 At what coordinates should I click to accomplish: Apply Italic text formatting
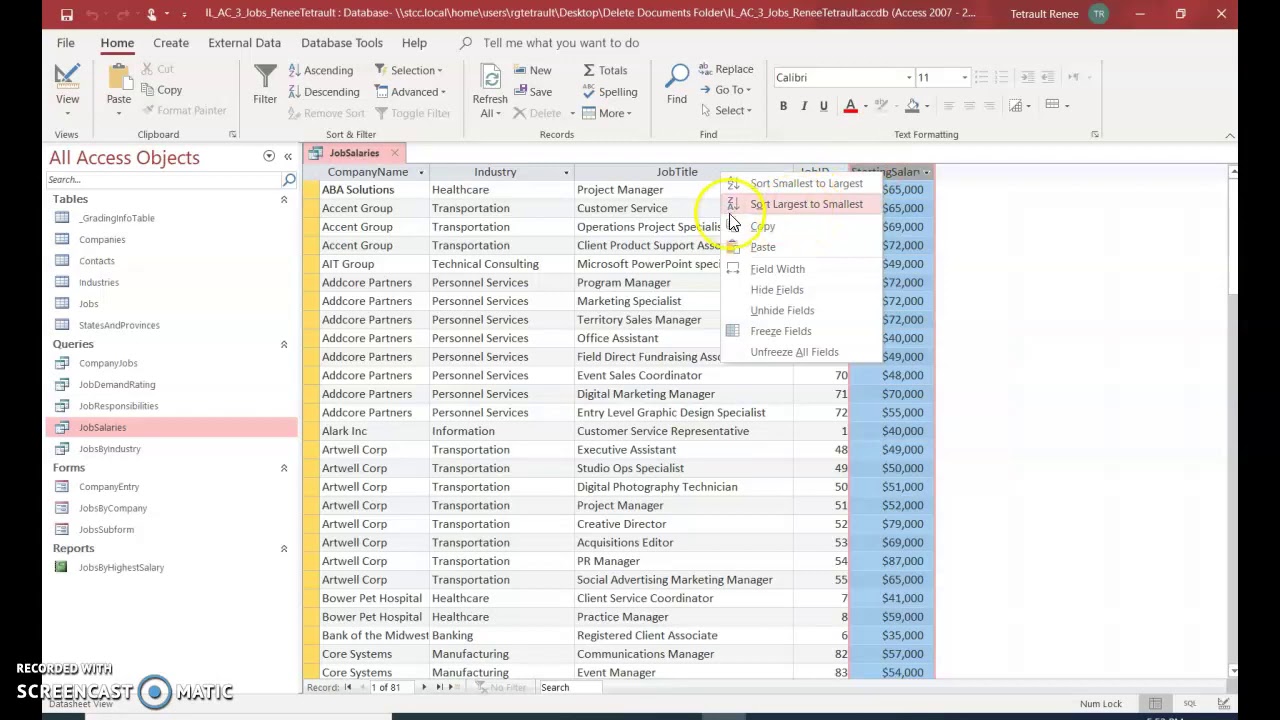click(803, 106)
